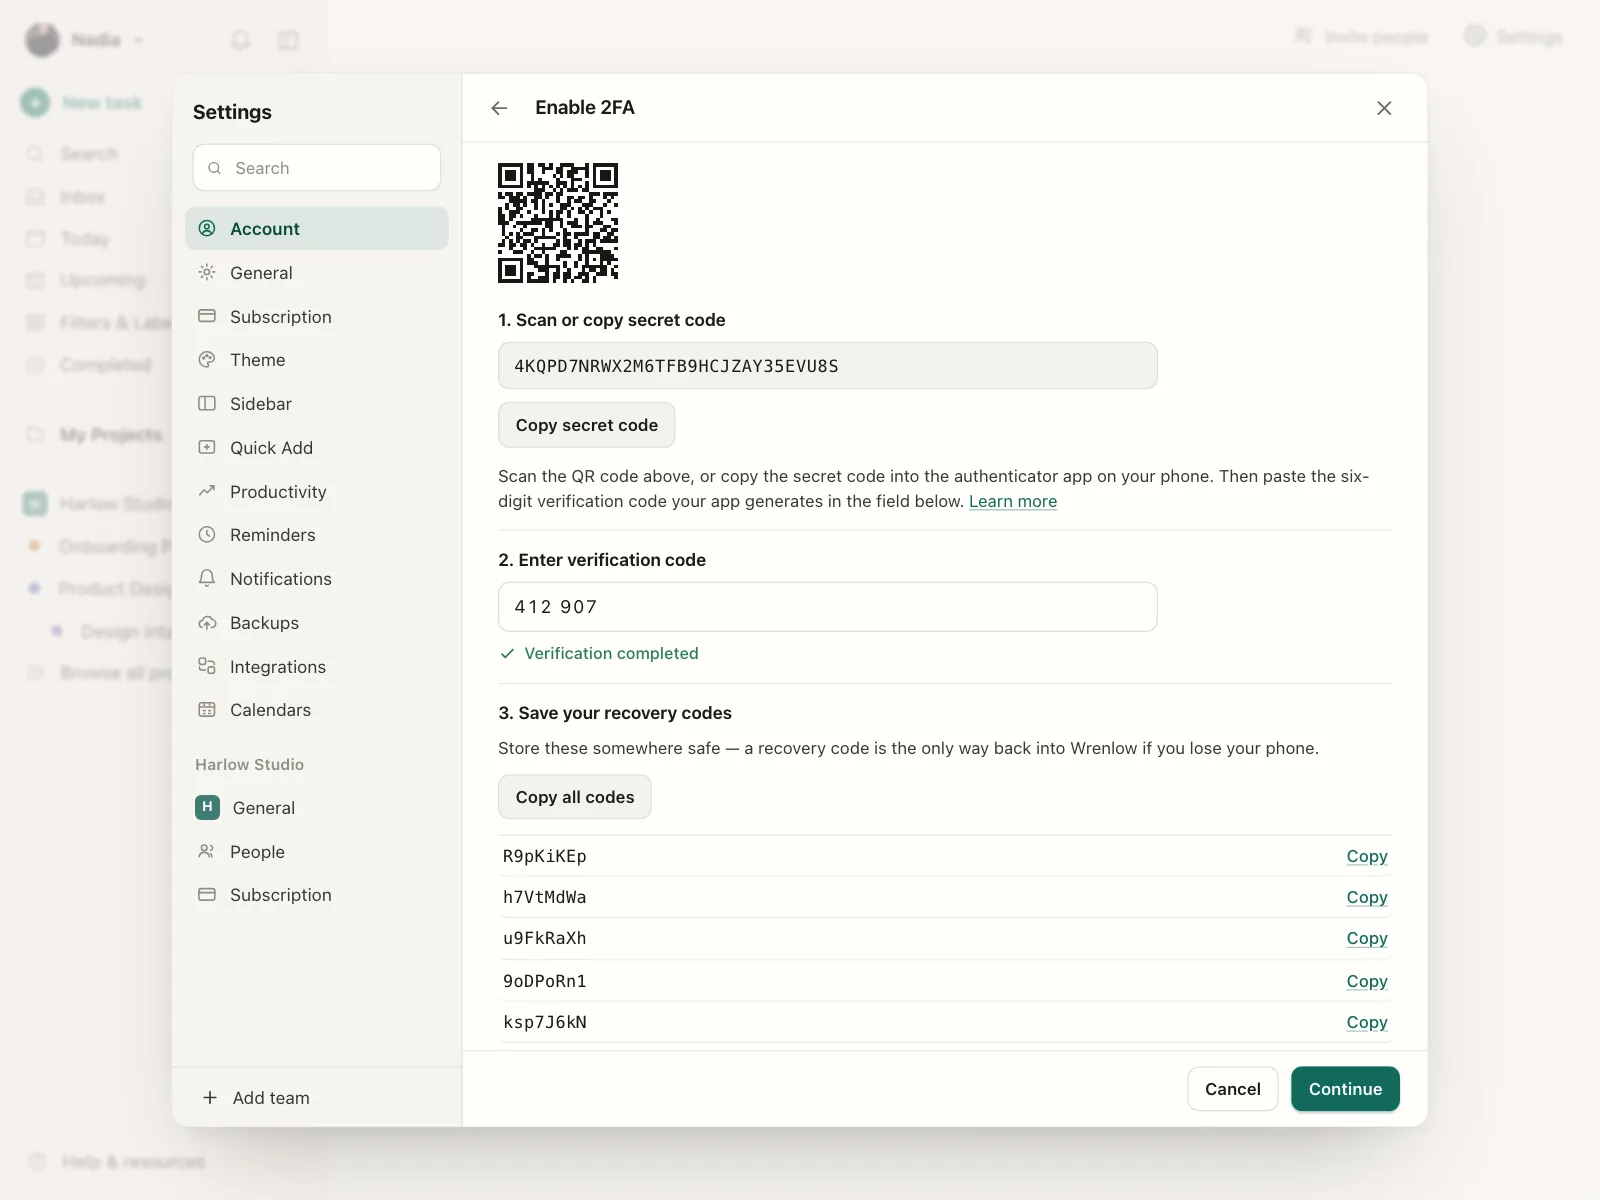Click the Integrations icon
The image size is (1600, 1200).
click(207, 666)
